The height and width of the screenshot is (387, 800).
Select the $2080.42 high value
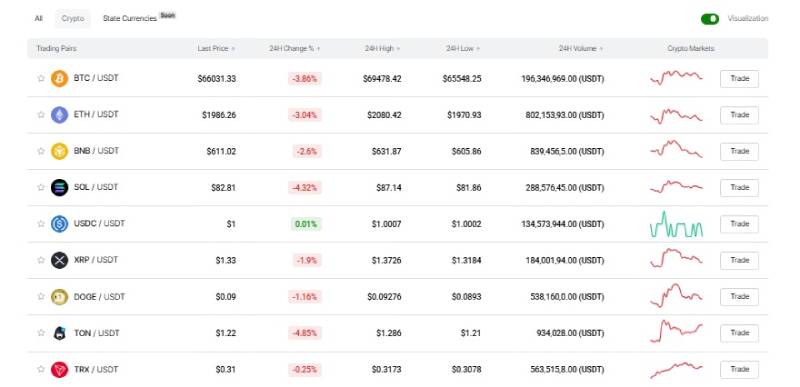tap(384, 115)
